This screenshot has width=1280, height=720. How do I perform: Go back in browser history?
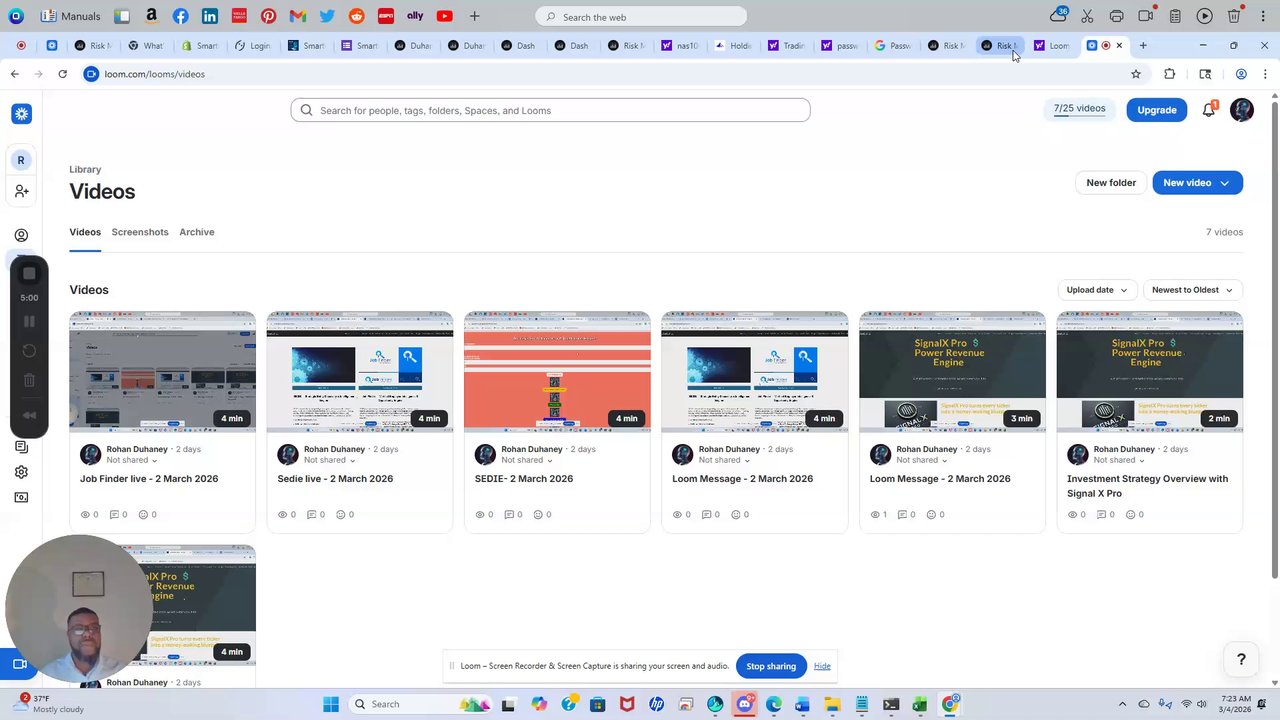(14, 74)
